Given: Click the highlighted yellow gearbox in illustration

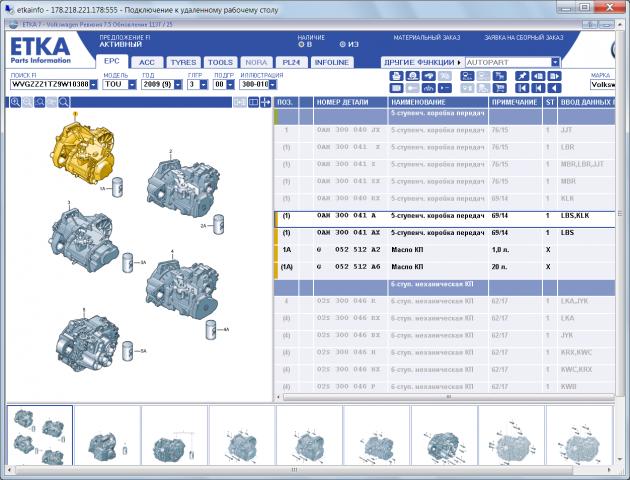Looking at the screenshot, I should point(82,153).
